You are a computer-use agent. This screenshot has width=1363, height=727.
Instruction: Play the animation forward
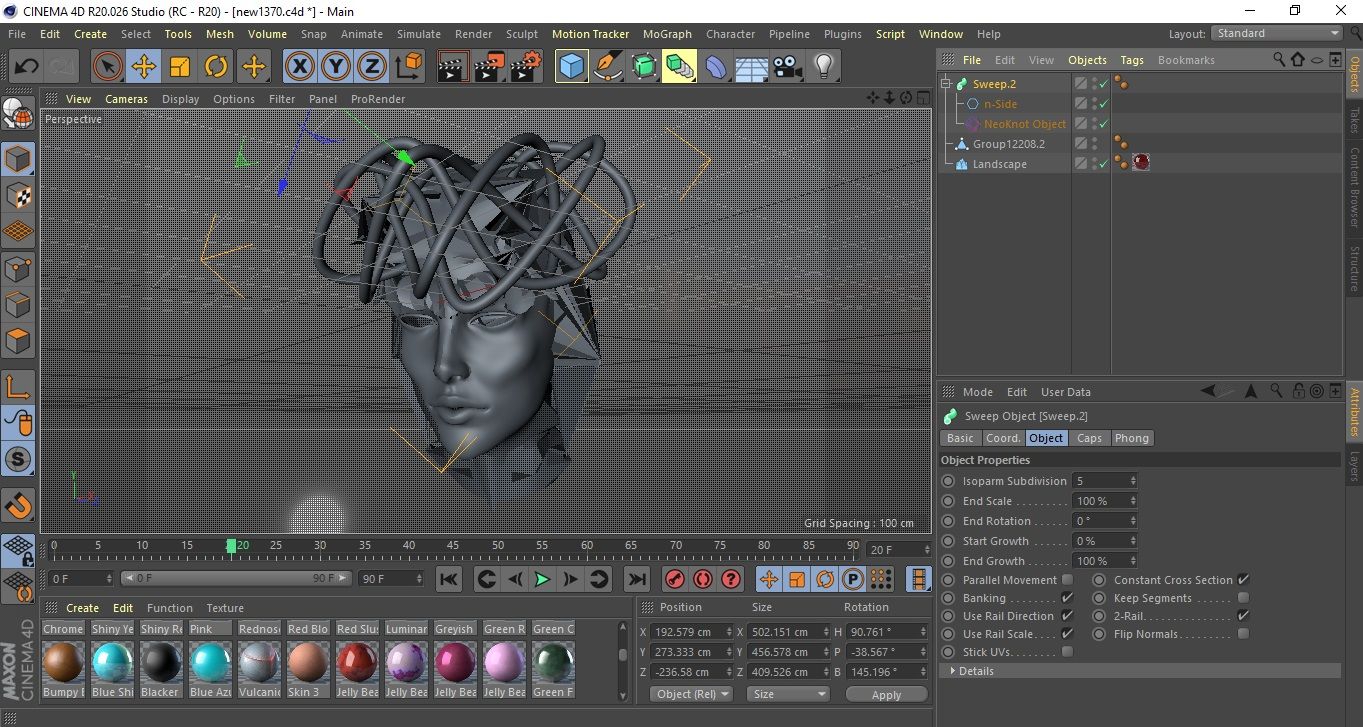click(x=542, y=579)
